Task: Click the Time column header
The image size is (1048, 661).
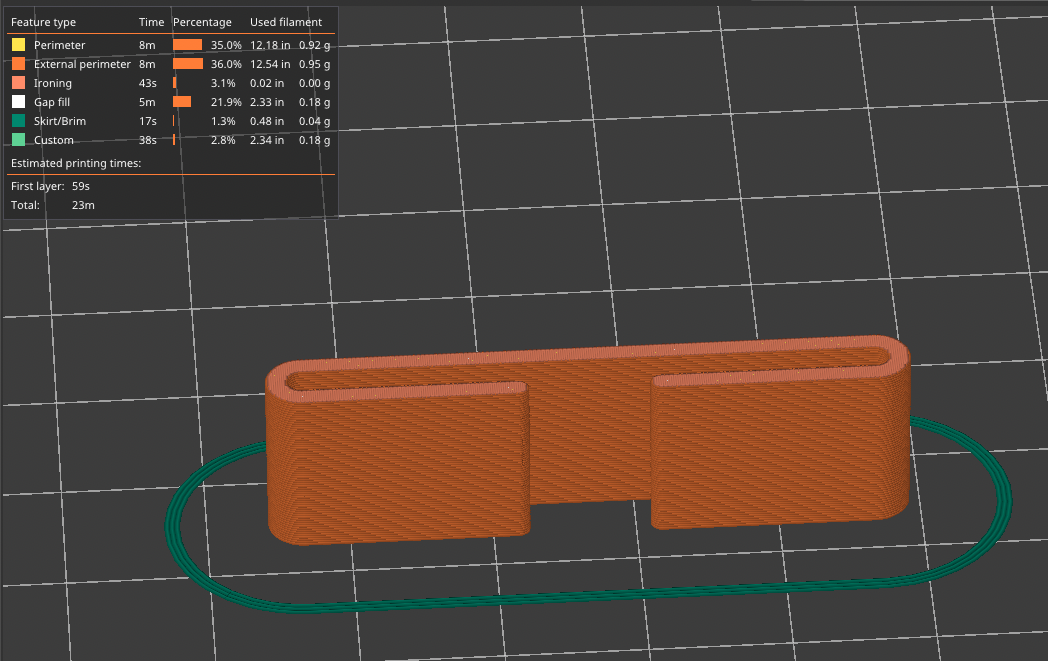Action: click(x=152, y=22)
